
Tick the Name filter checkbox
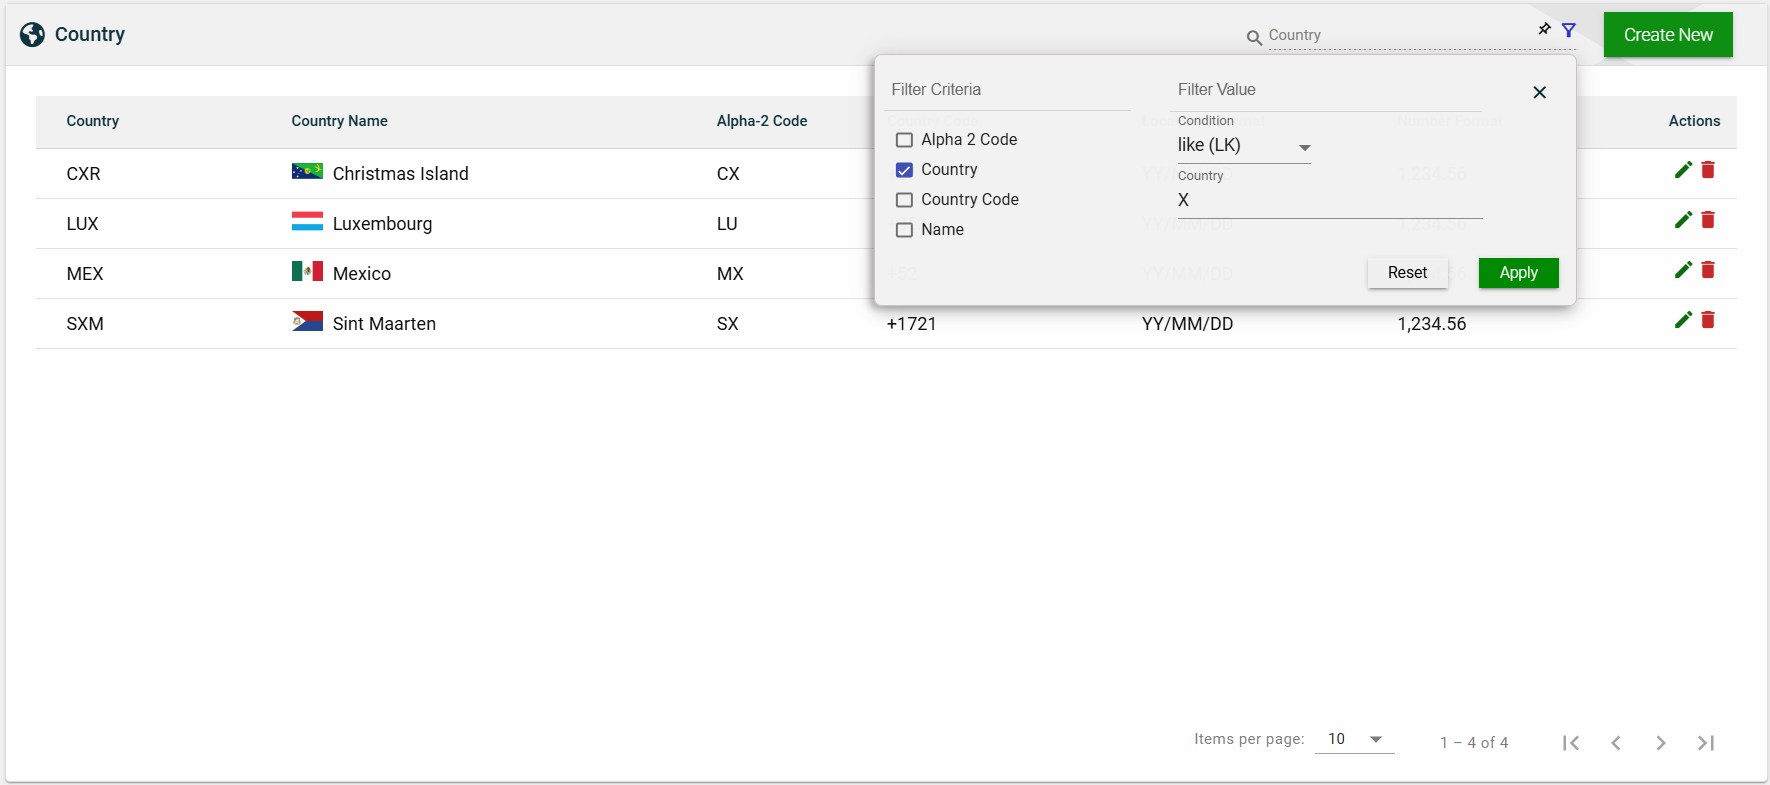904,230
